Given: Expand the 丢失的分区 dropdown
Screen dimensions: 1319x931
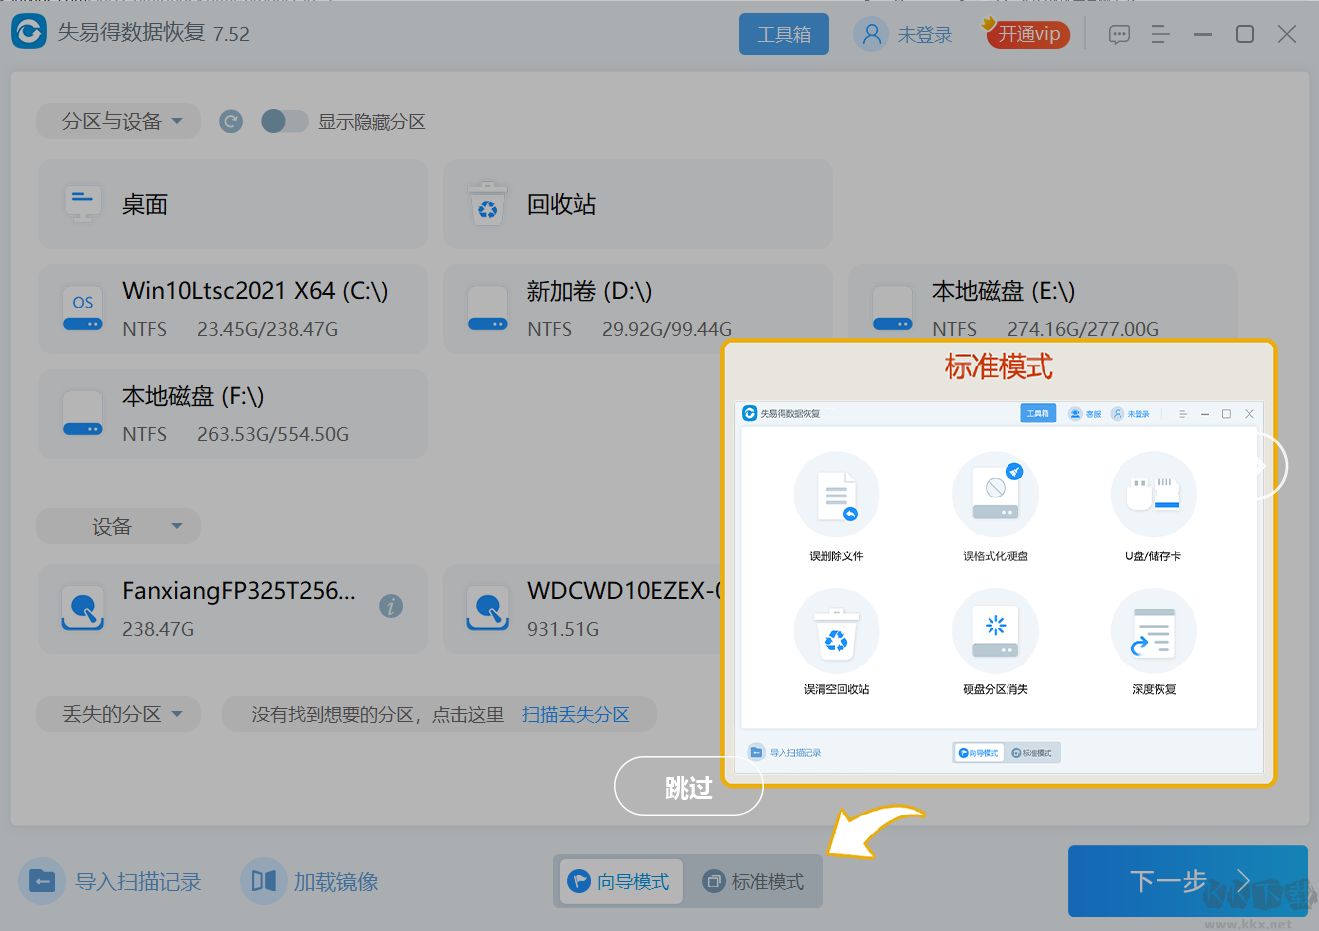Looking at the screenshot, I should pos(119,714).
